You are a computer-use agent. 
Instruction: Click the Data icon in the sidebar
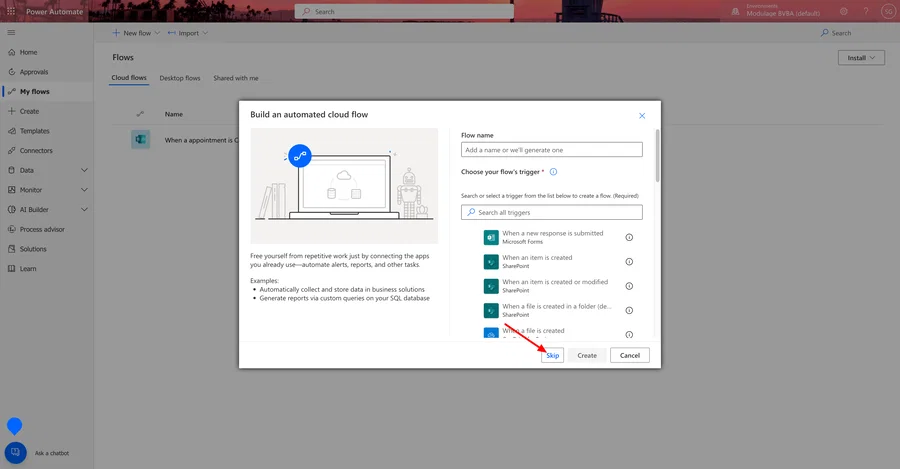coord(11,170)
